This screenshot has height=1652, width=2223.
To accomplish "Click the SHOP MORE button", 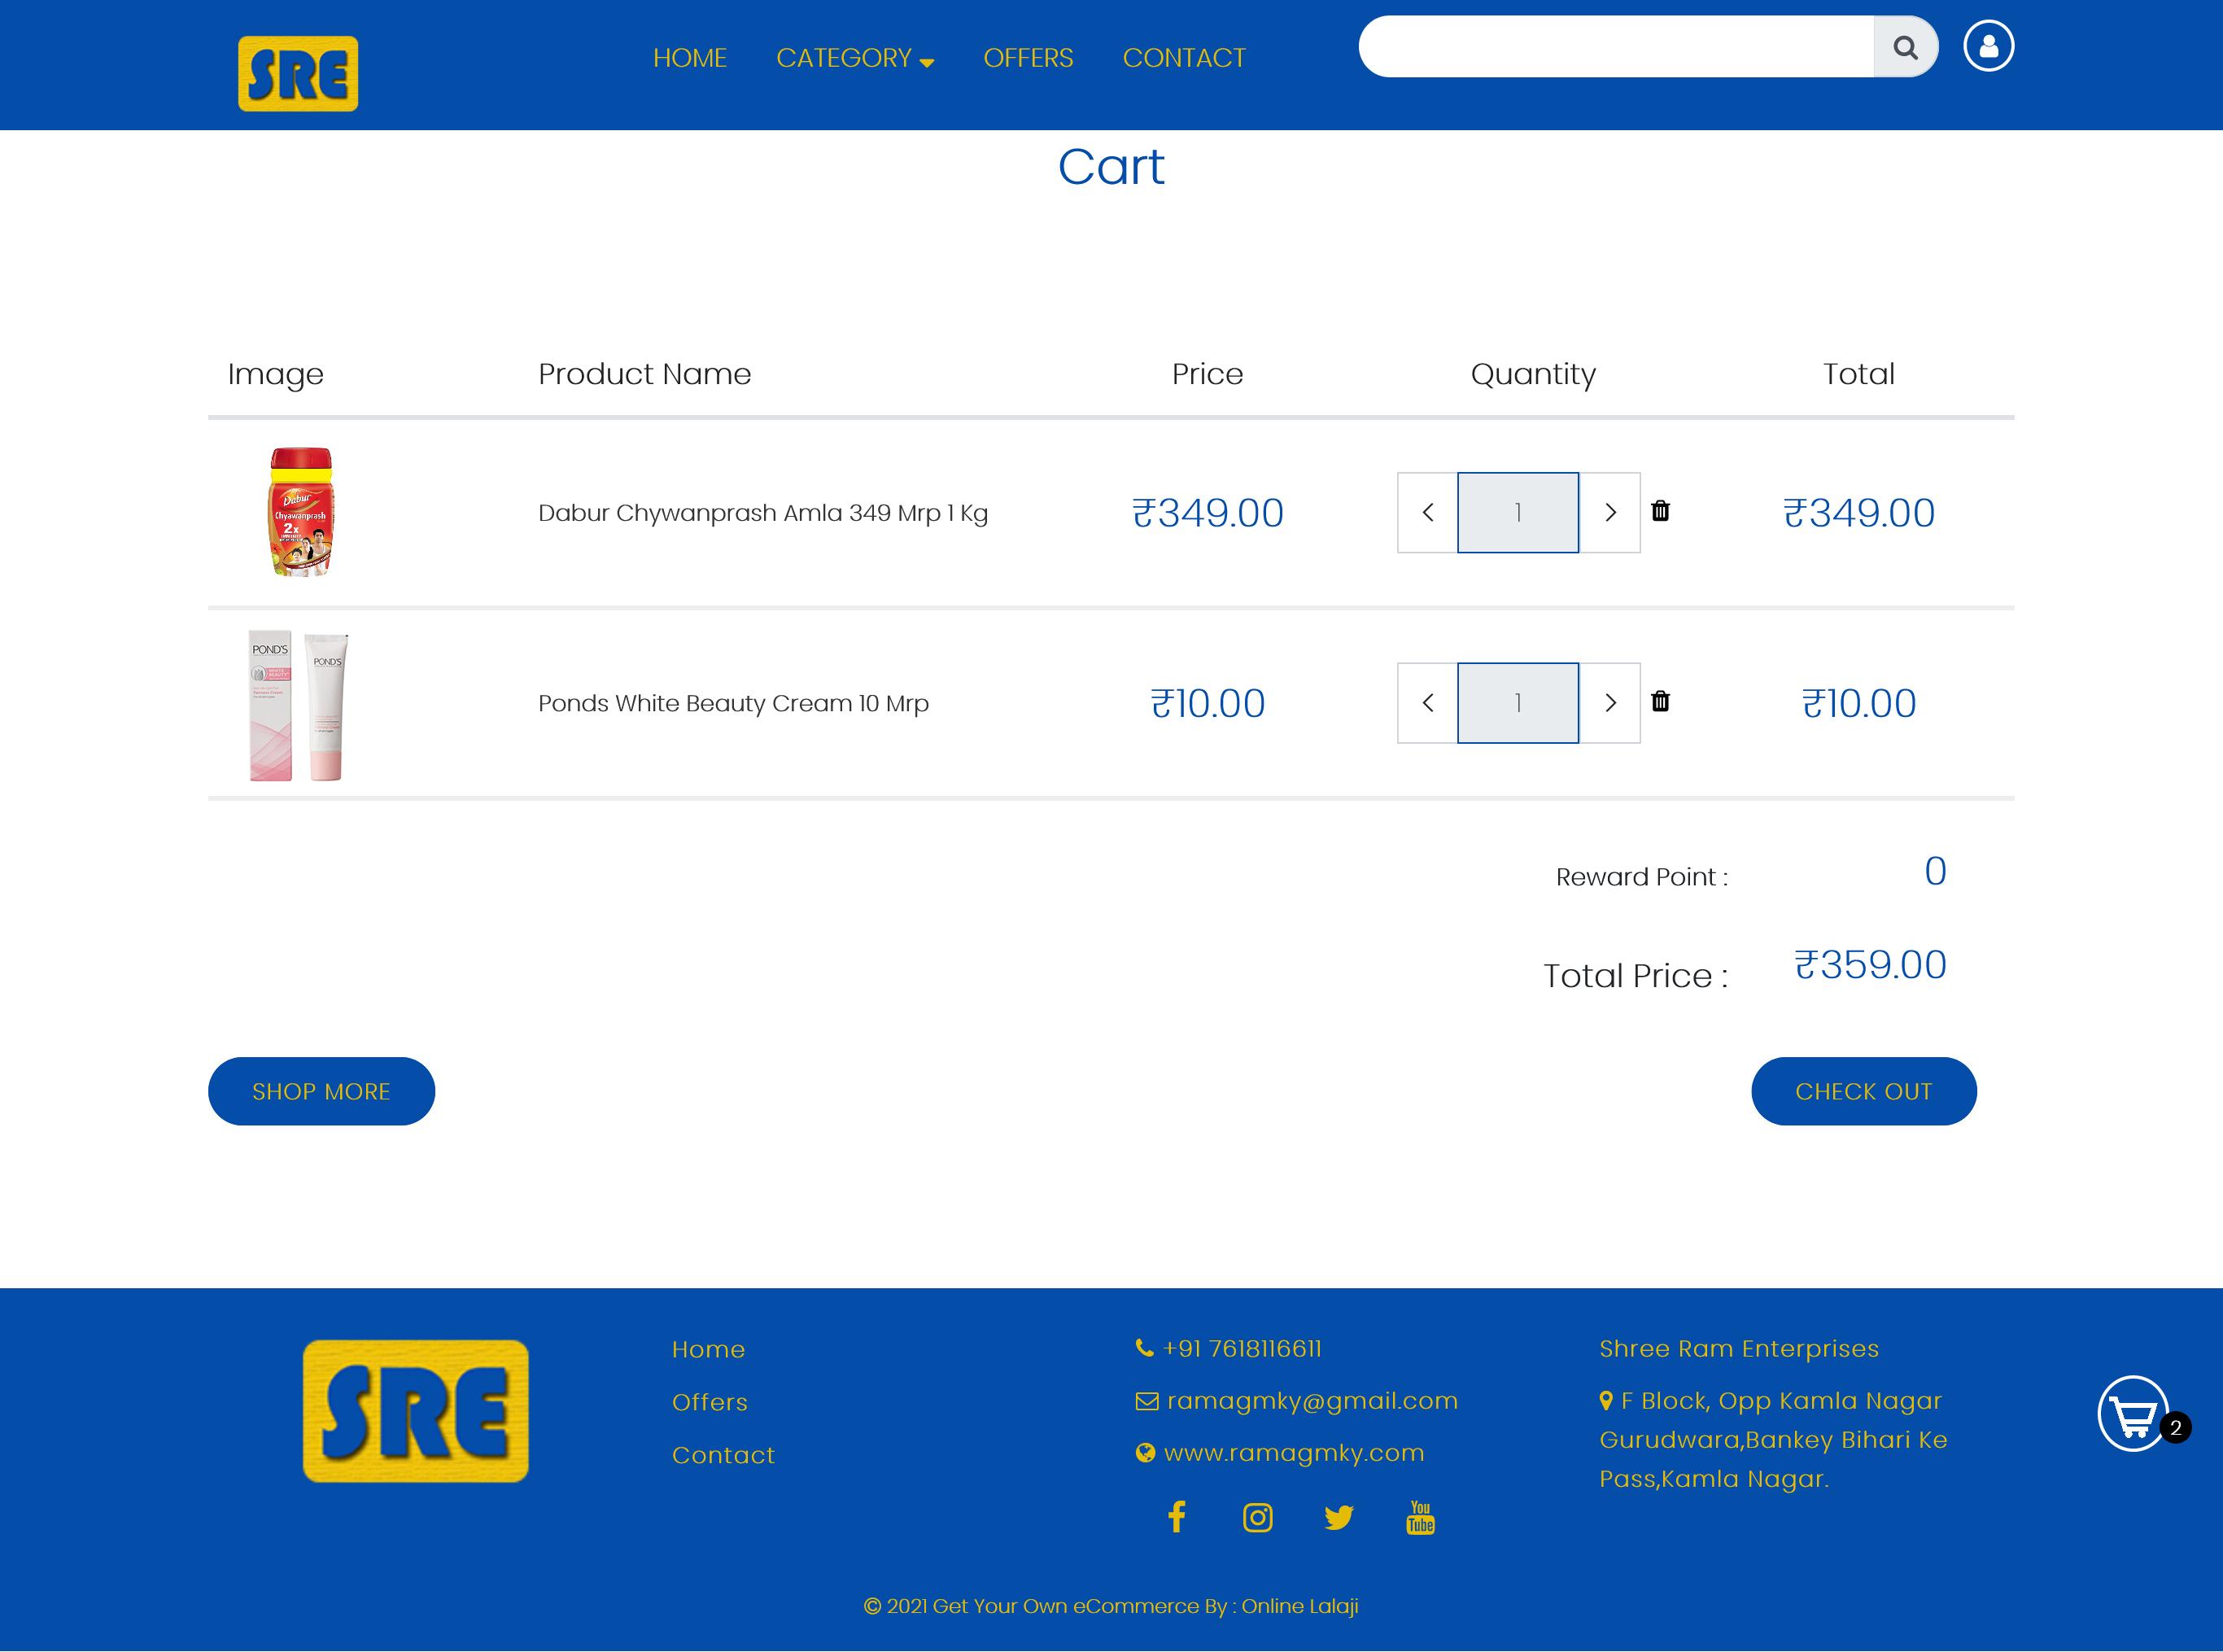I will click(x=321, y=1091).
